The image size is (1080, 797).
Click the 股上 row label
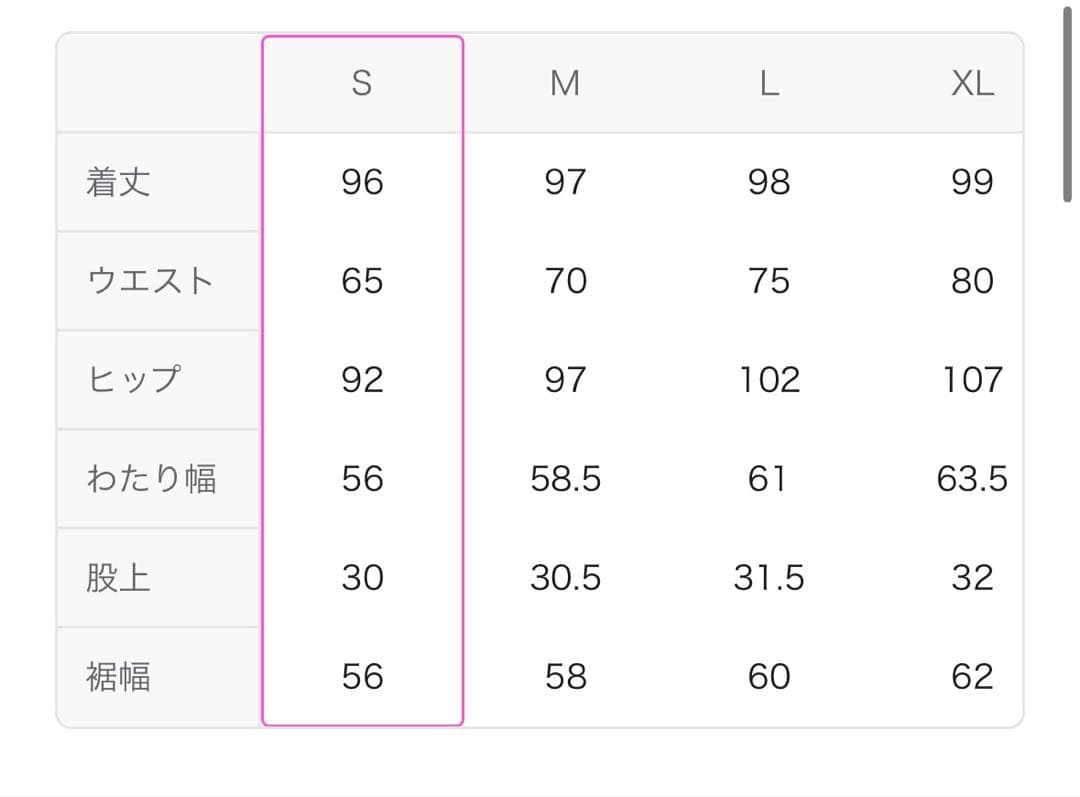click(119, 578)
